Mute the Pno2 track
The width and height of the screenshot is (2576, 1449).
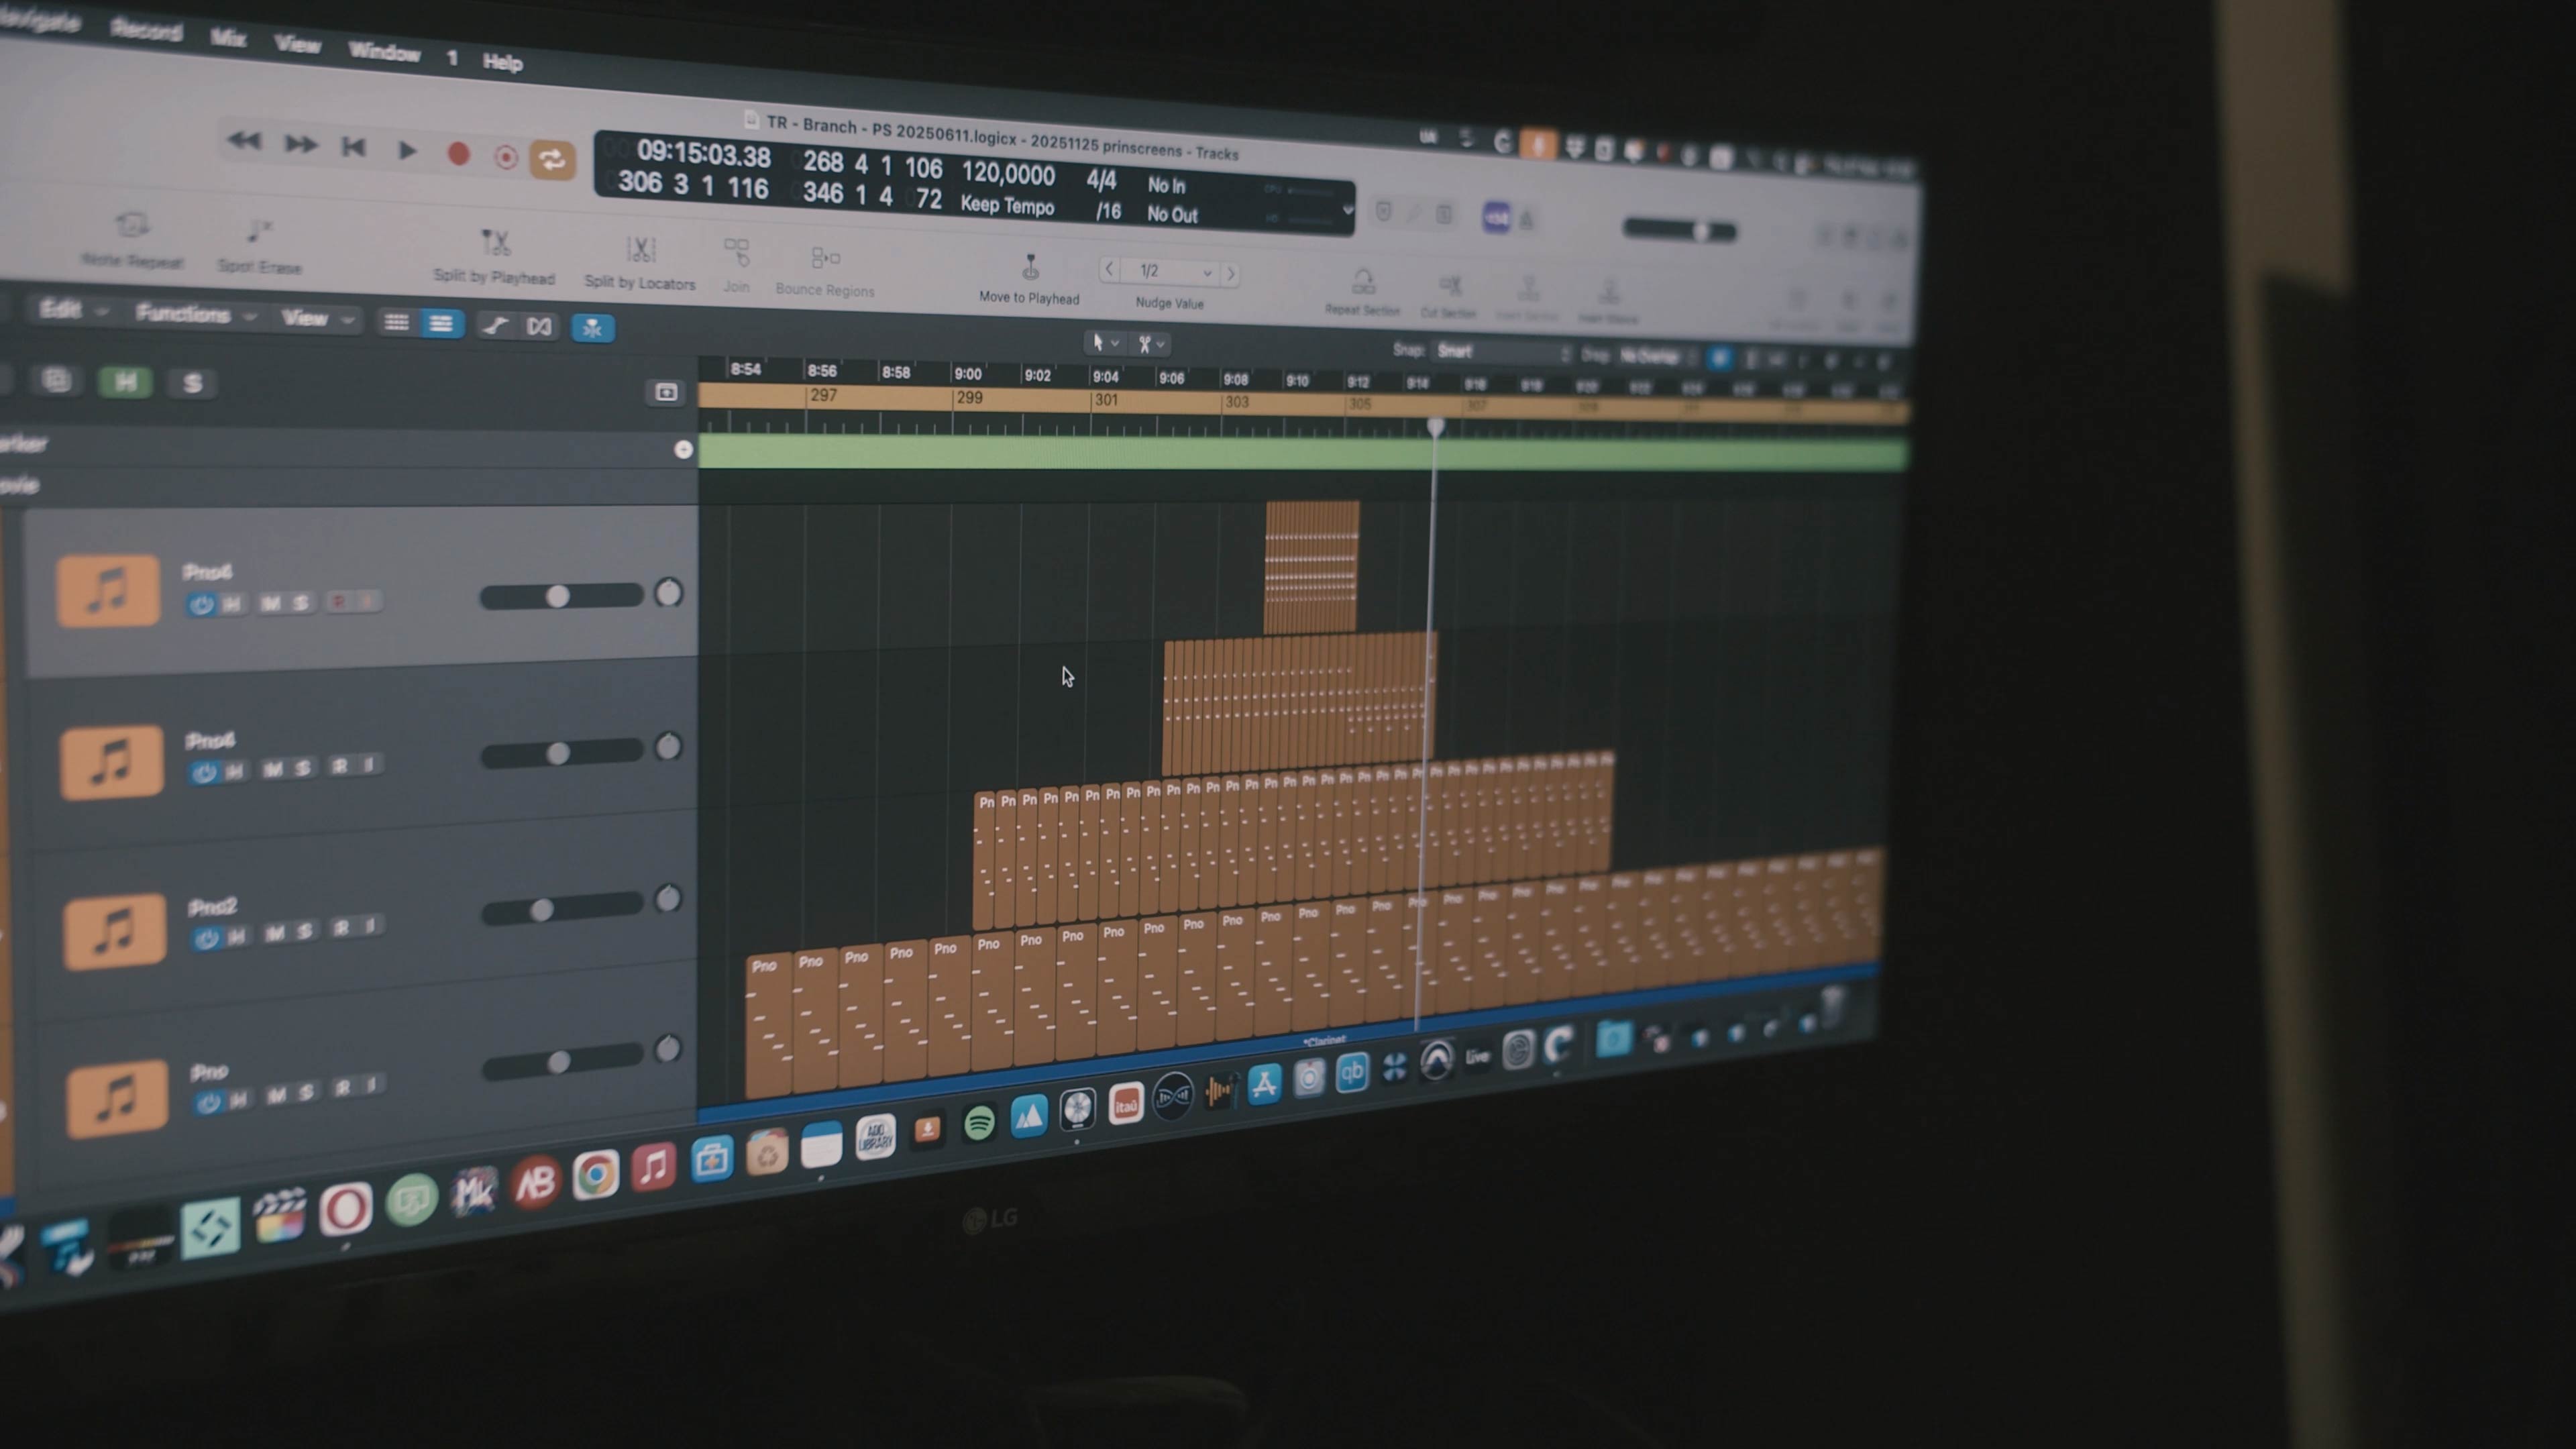(x=275, y=932)
